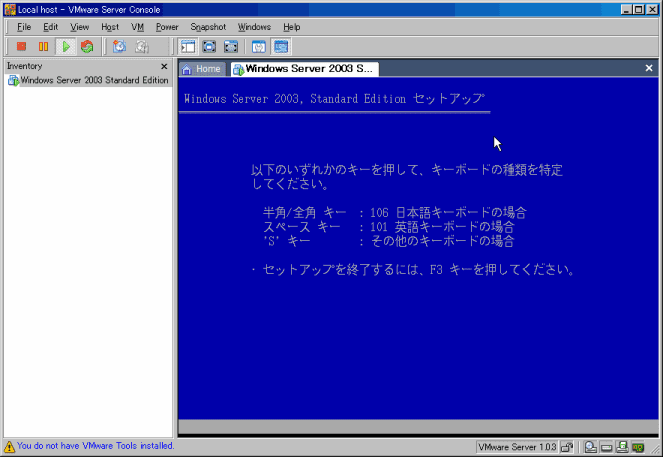
Task: Click the green Power On play button
Action: [66, 47]
